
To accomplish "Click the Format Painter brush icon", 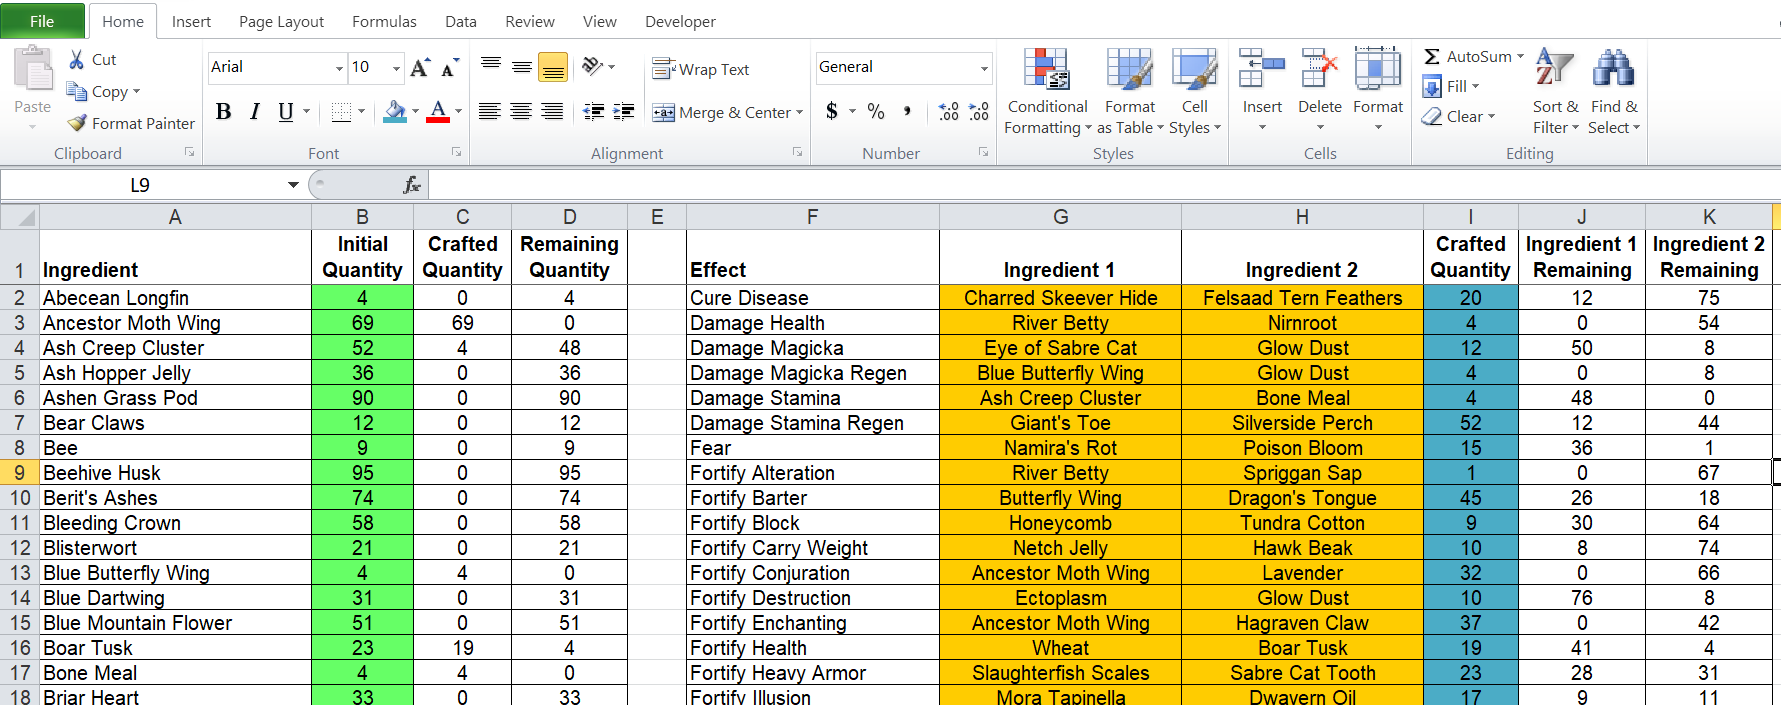I will pyautogui.click(x=77, y=123).
